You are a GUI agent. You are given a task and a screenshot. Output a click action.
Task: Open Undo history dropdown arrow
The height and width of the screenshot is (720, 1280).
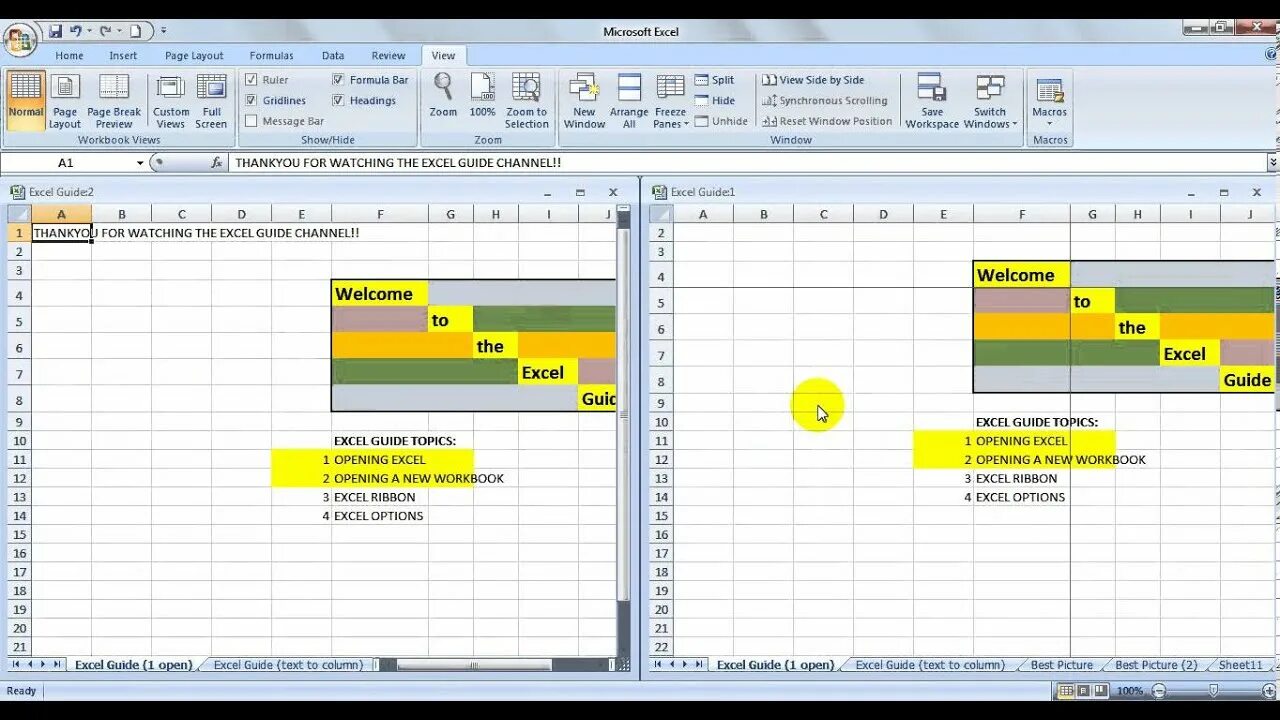tap(89, 32)
